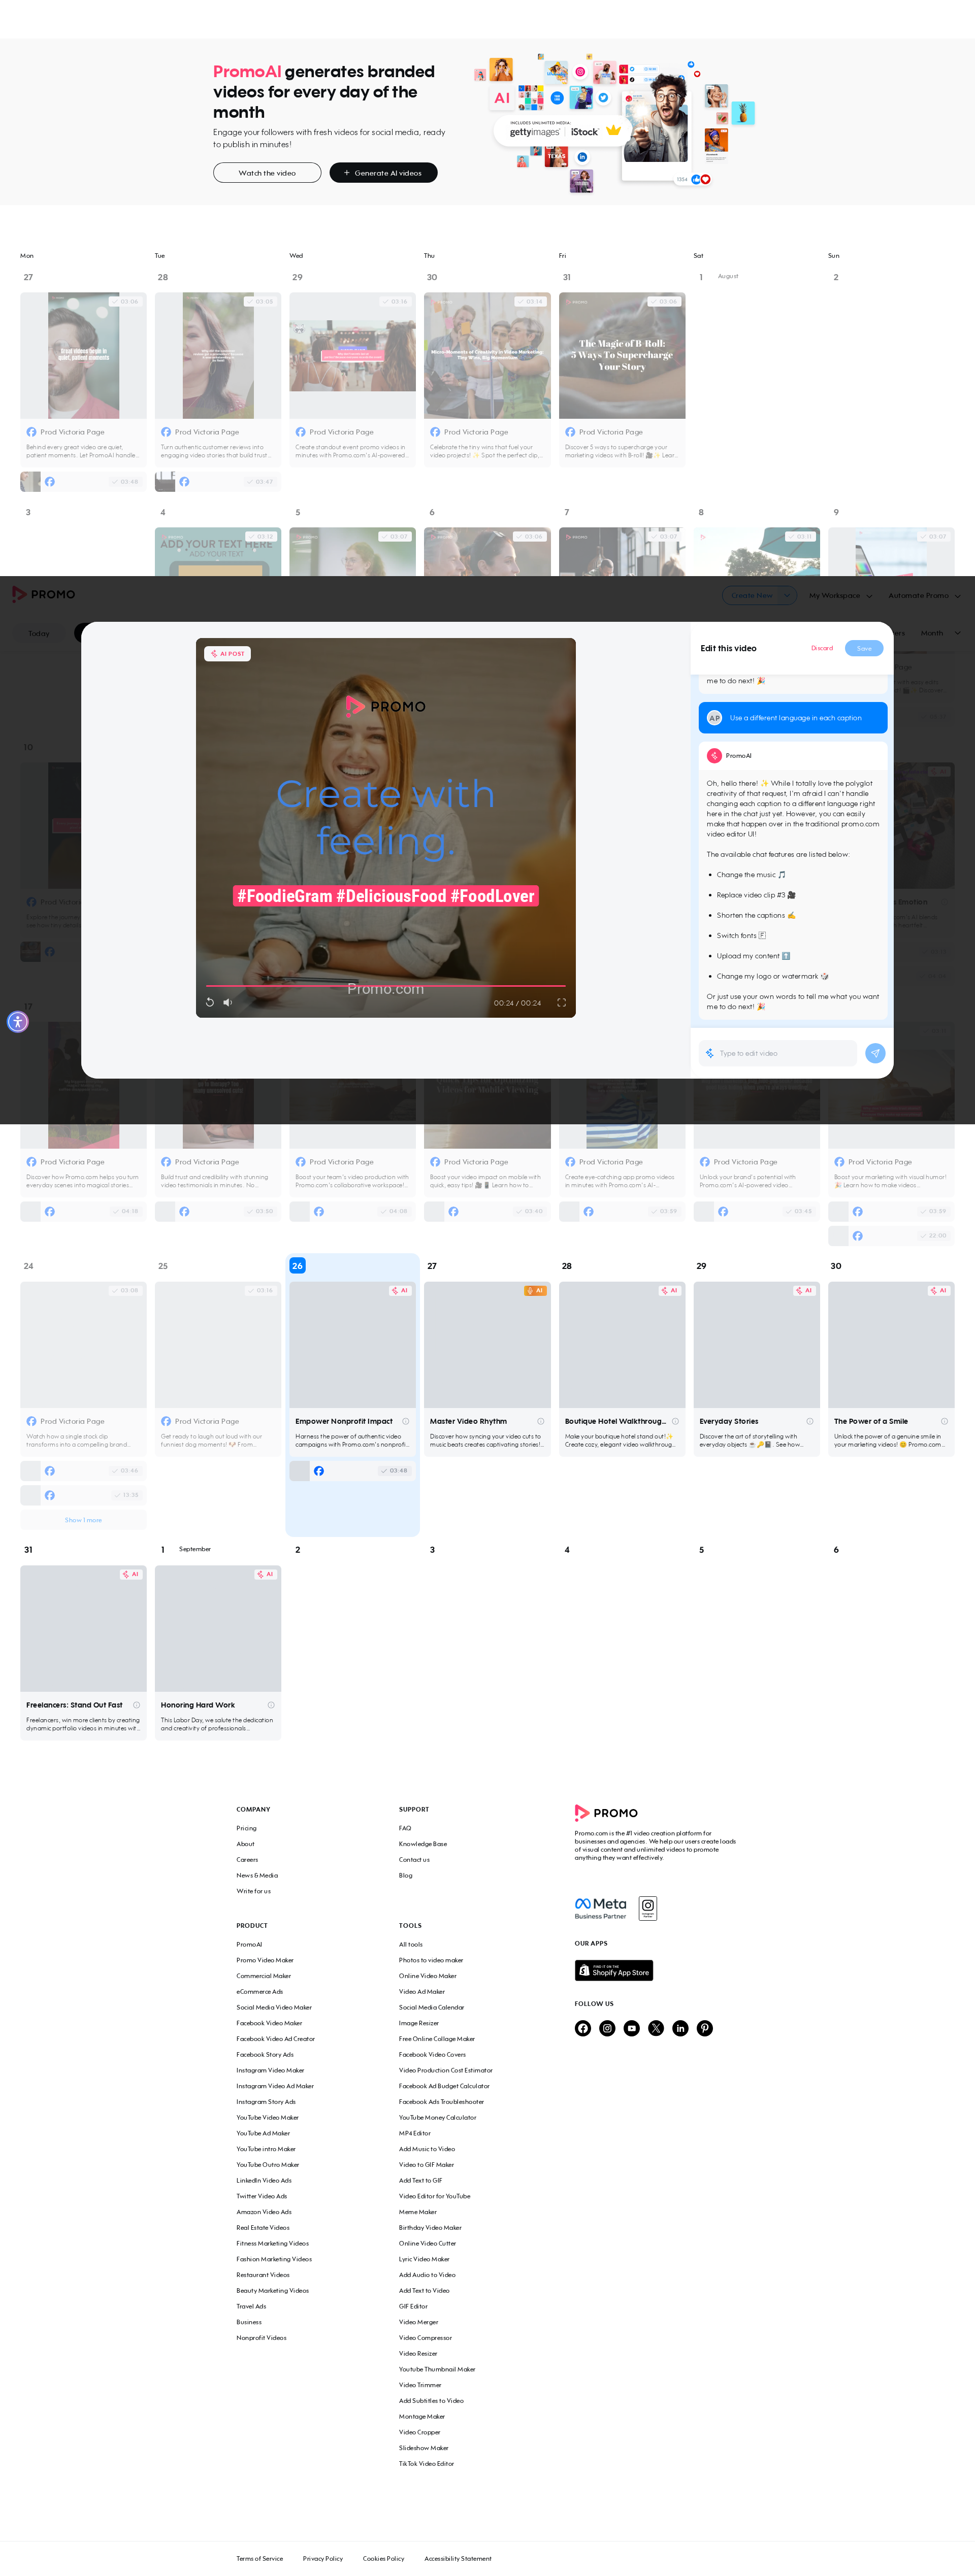The image size is (975, 2576).
Task: Open the FAQ link under Support
Action: [405, 1828]
